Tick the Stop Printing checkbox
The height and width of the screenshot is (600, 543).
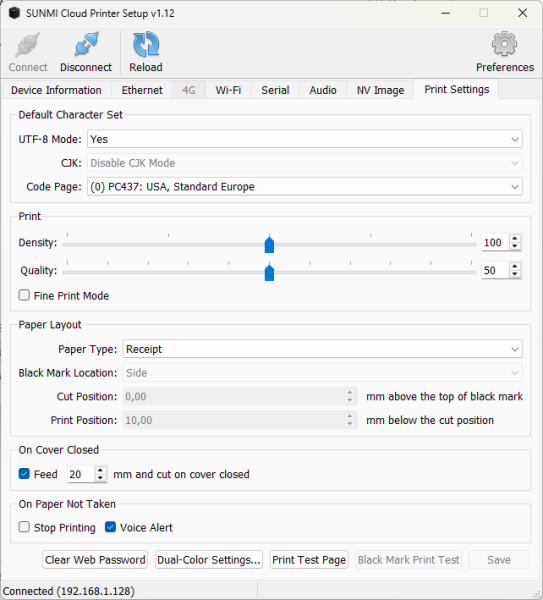click(x=24, y=527)
